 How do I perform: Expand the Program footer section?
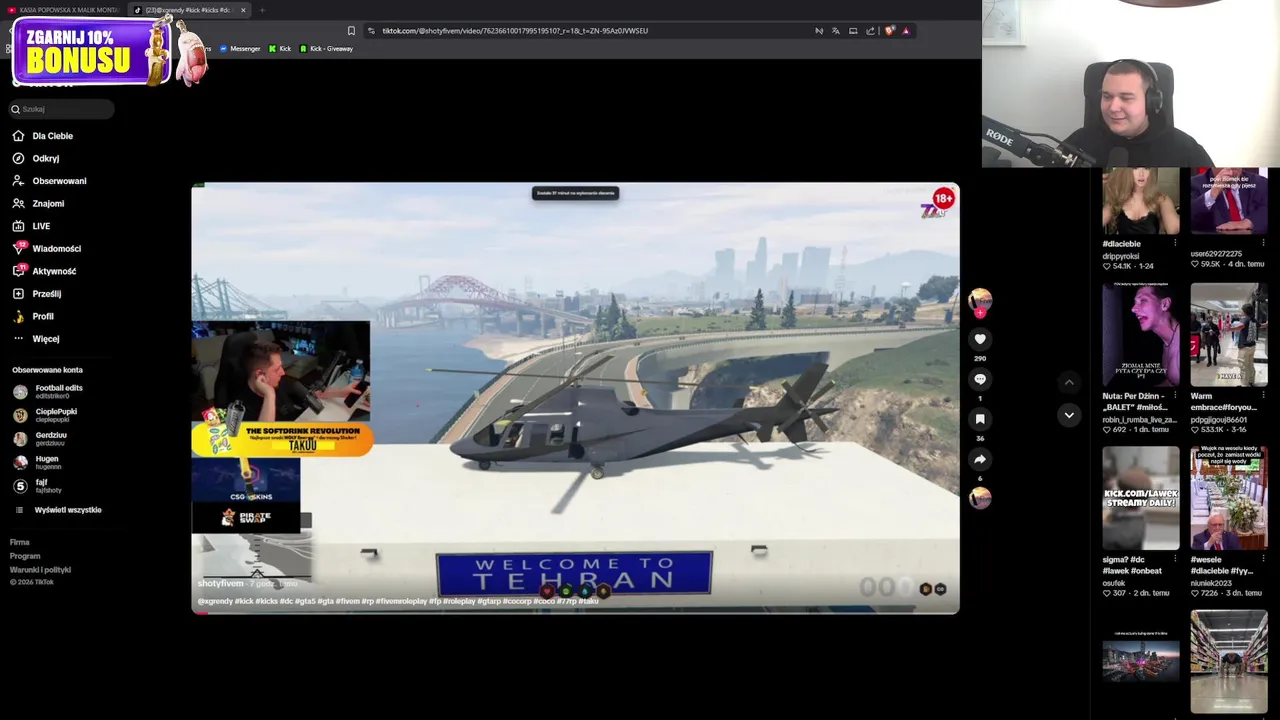[x=25, y=556]
